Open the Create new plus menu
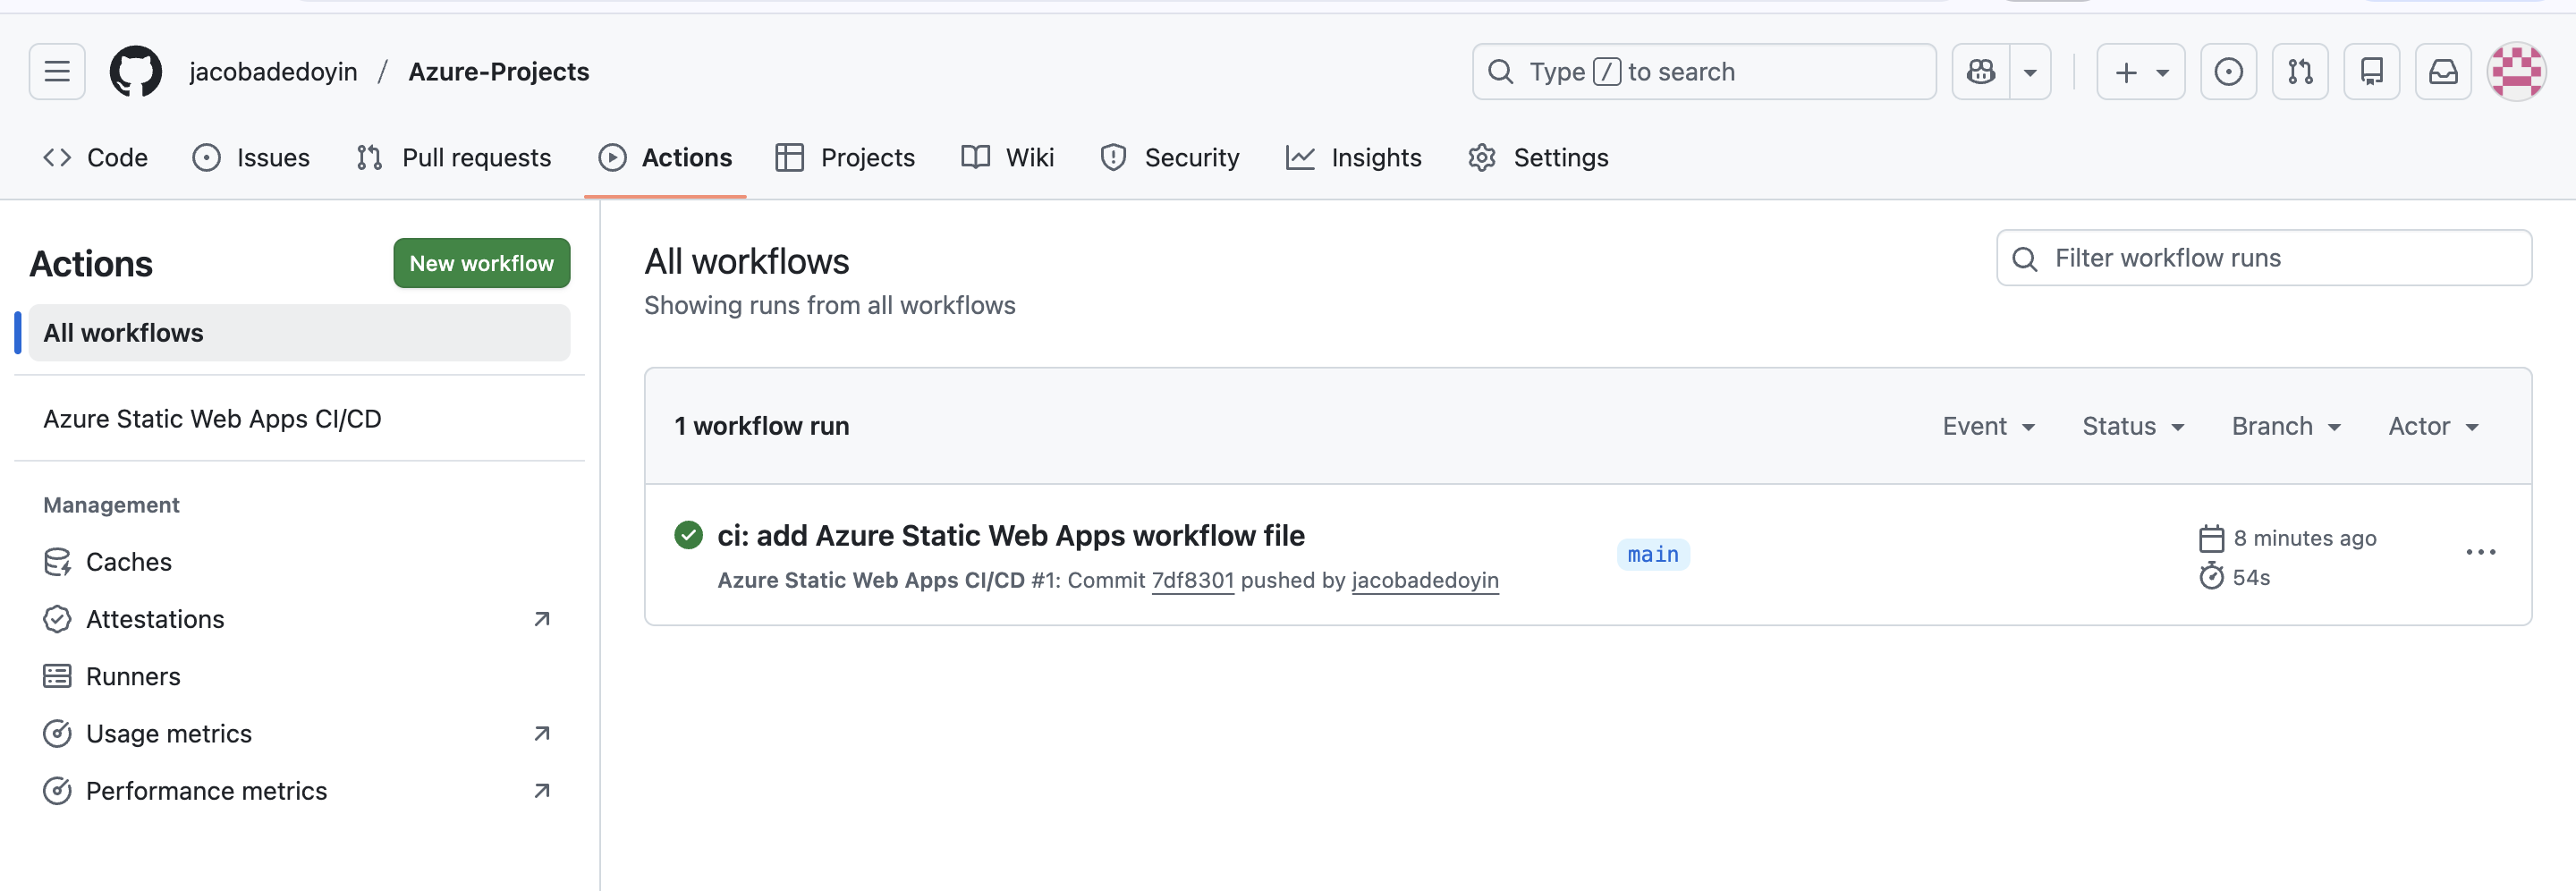The width and height of the screenshot is (2576, 891). click(2141, 72)
